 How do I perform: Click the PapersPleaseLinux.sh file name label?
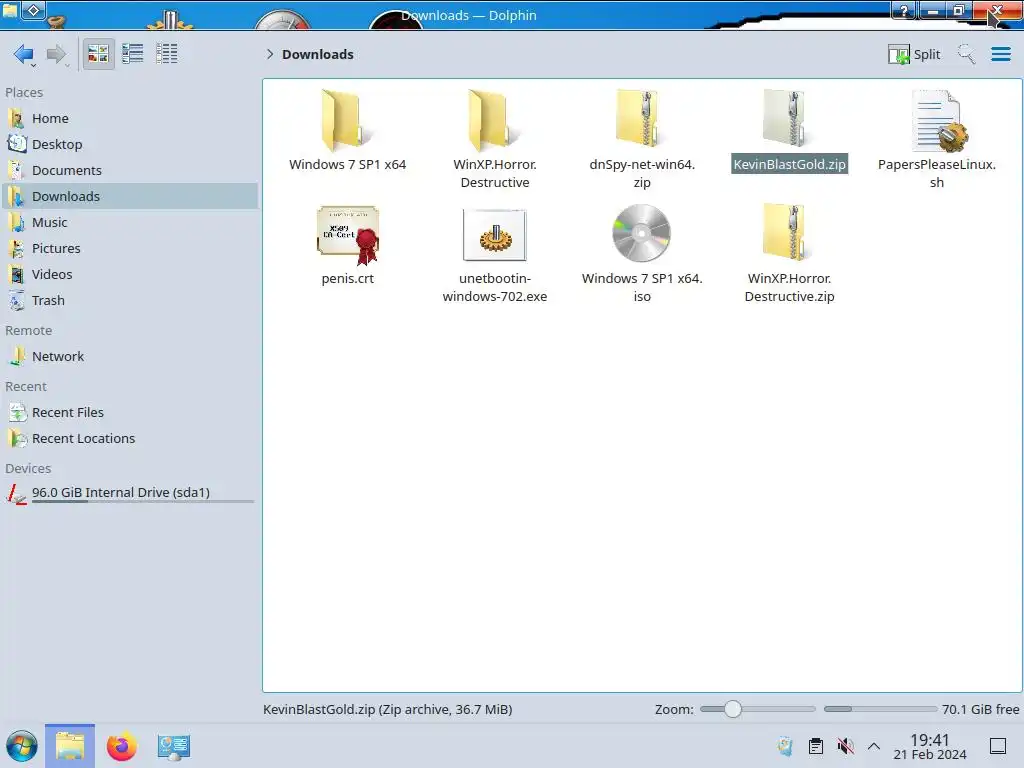(937, 173)
